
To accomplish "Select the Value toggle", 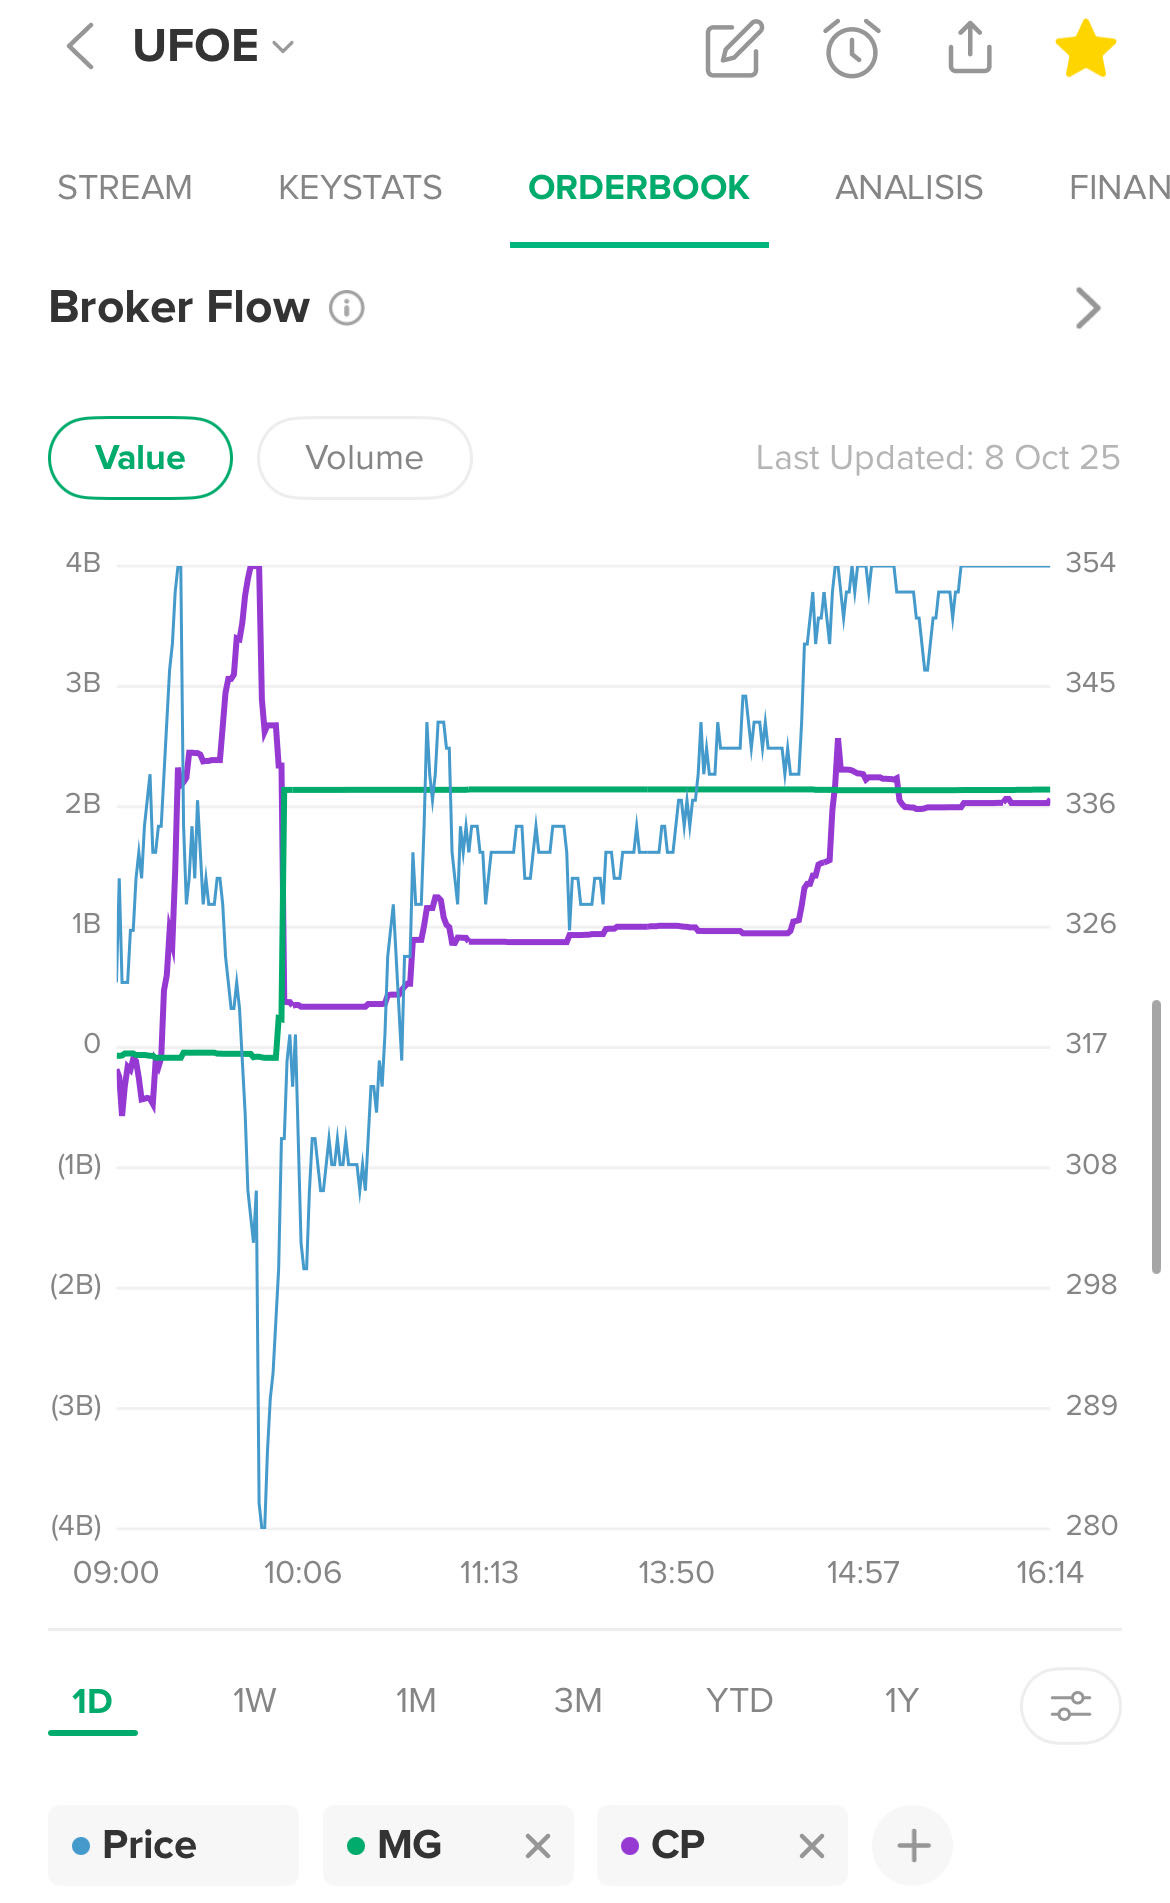I will tap(140, 458).
